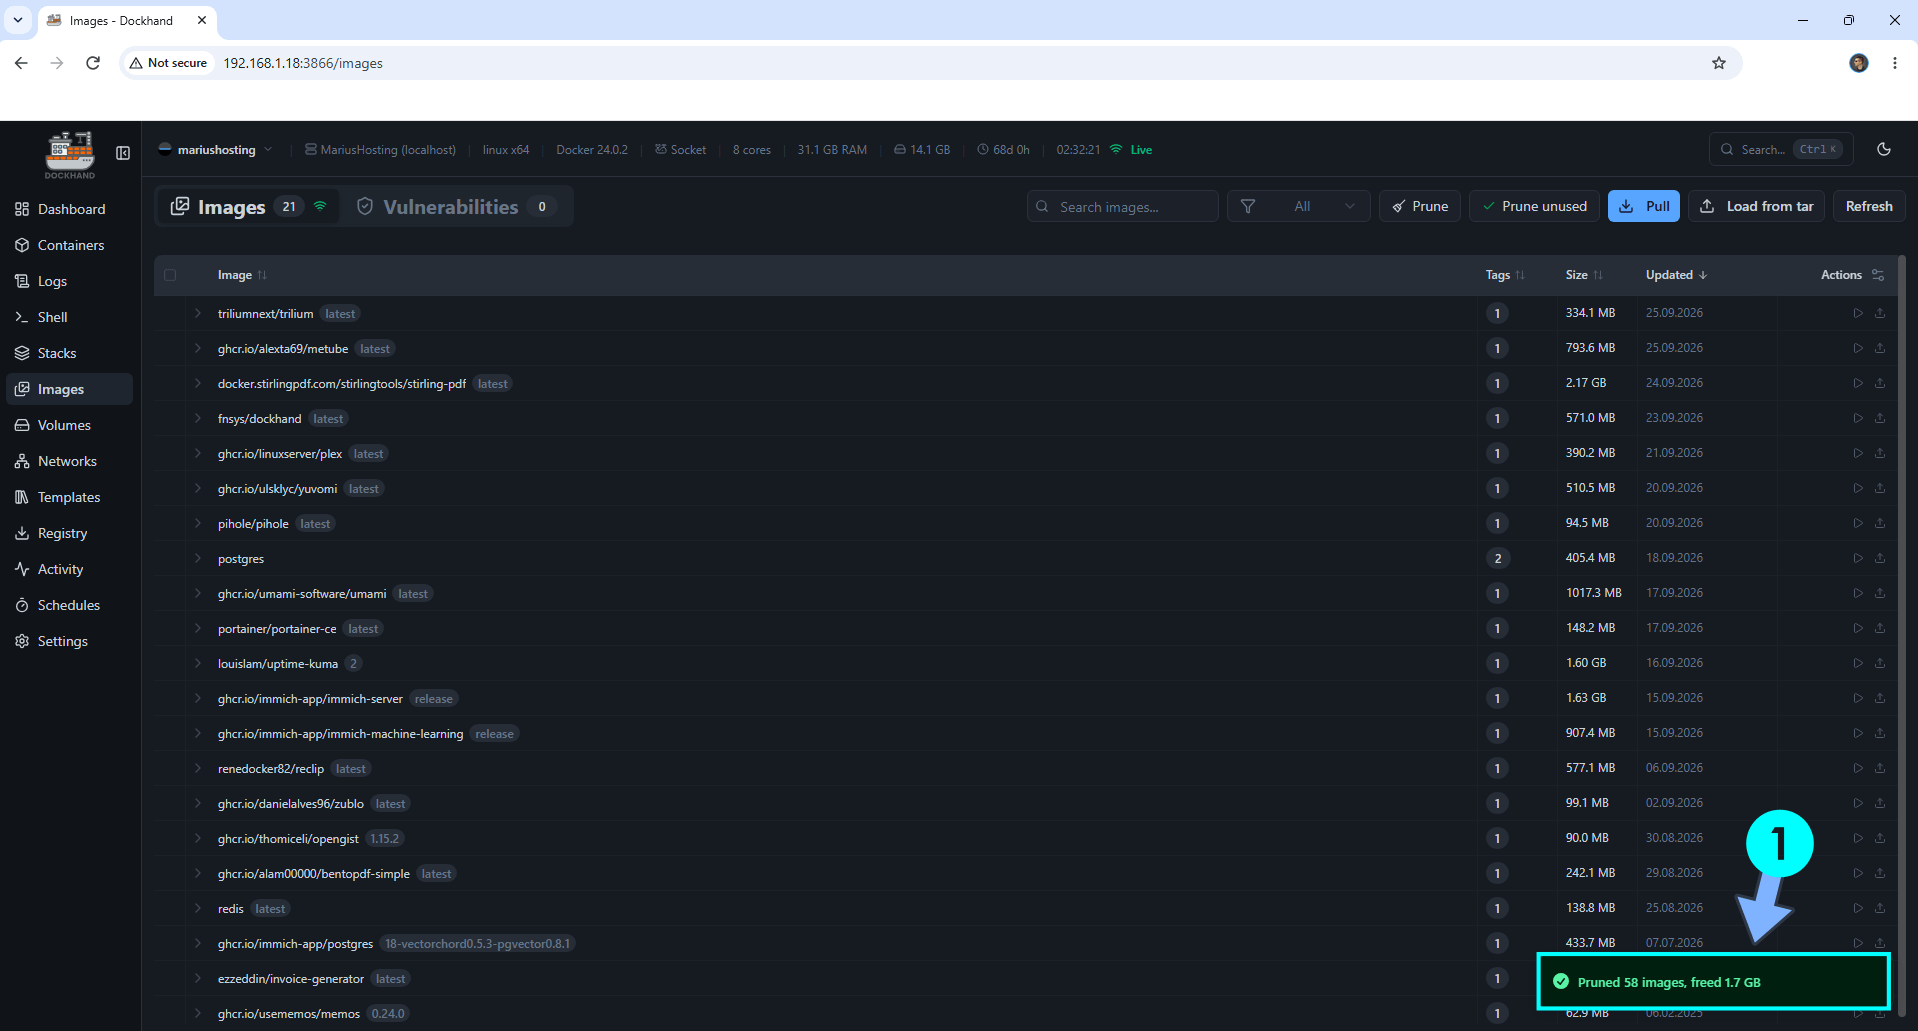Image resolution: width=1918 pixels, height=1031 pixels.
Task: Focus the Search images field
Action: click(1123, 206)
